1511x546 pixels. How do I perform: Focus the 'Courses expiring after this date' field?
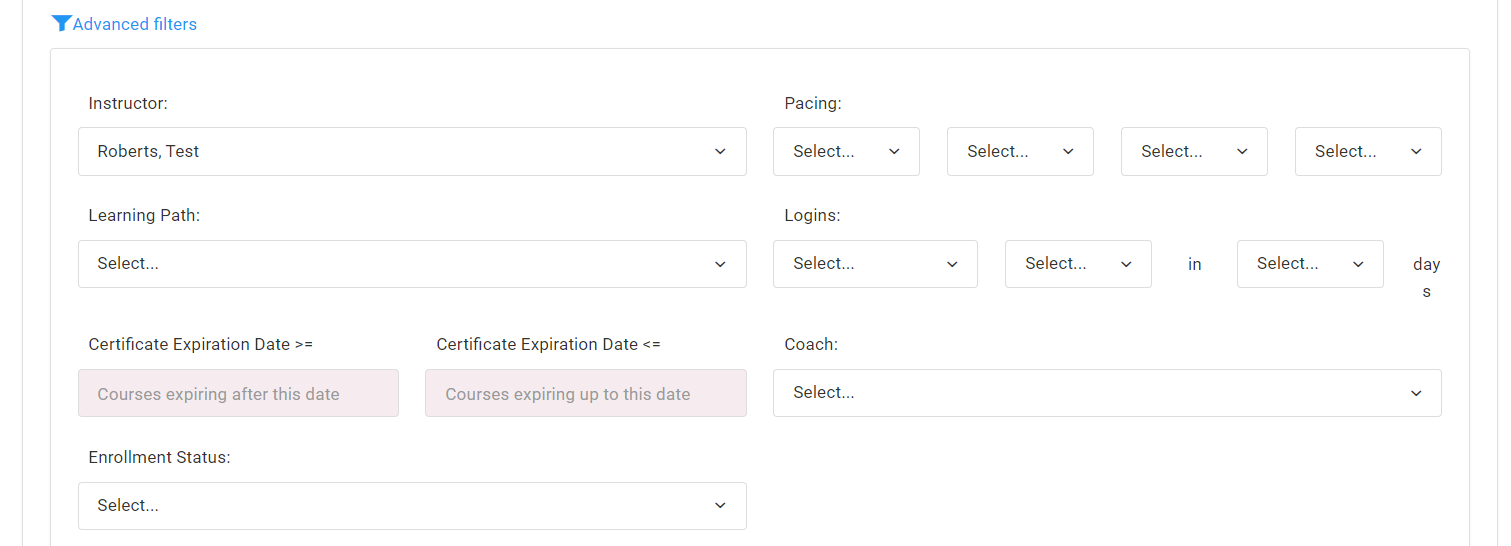238,394
